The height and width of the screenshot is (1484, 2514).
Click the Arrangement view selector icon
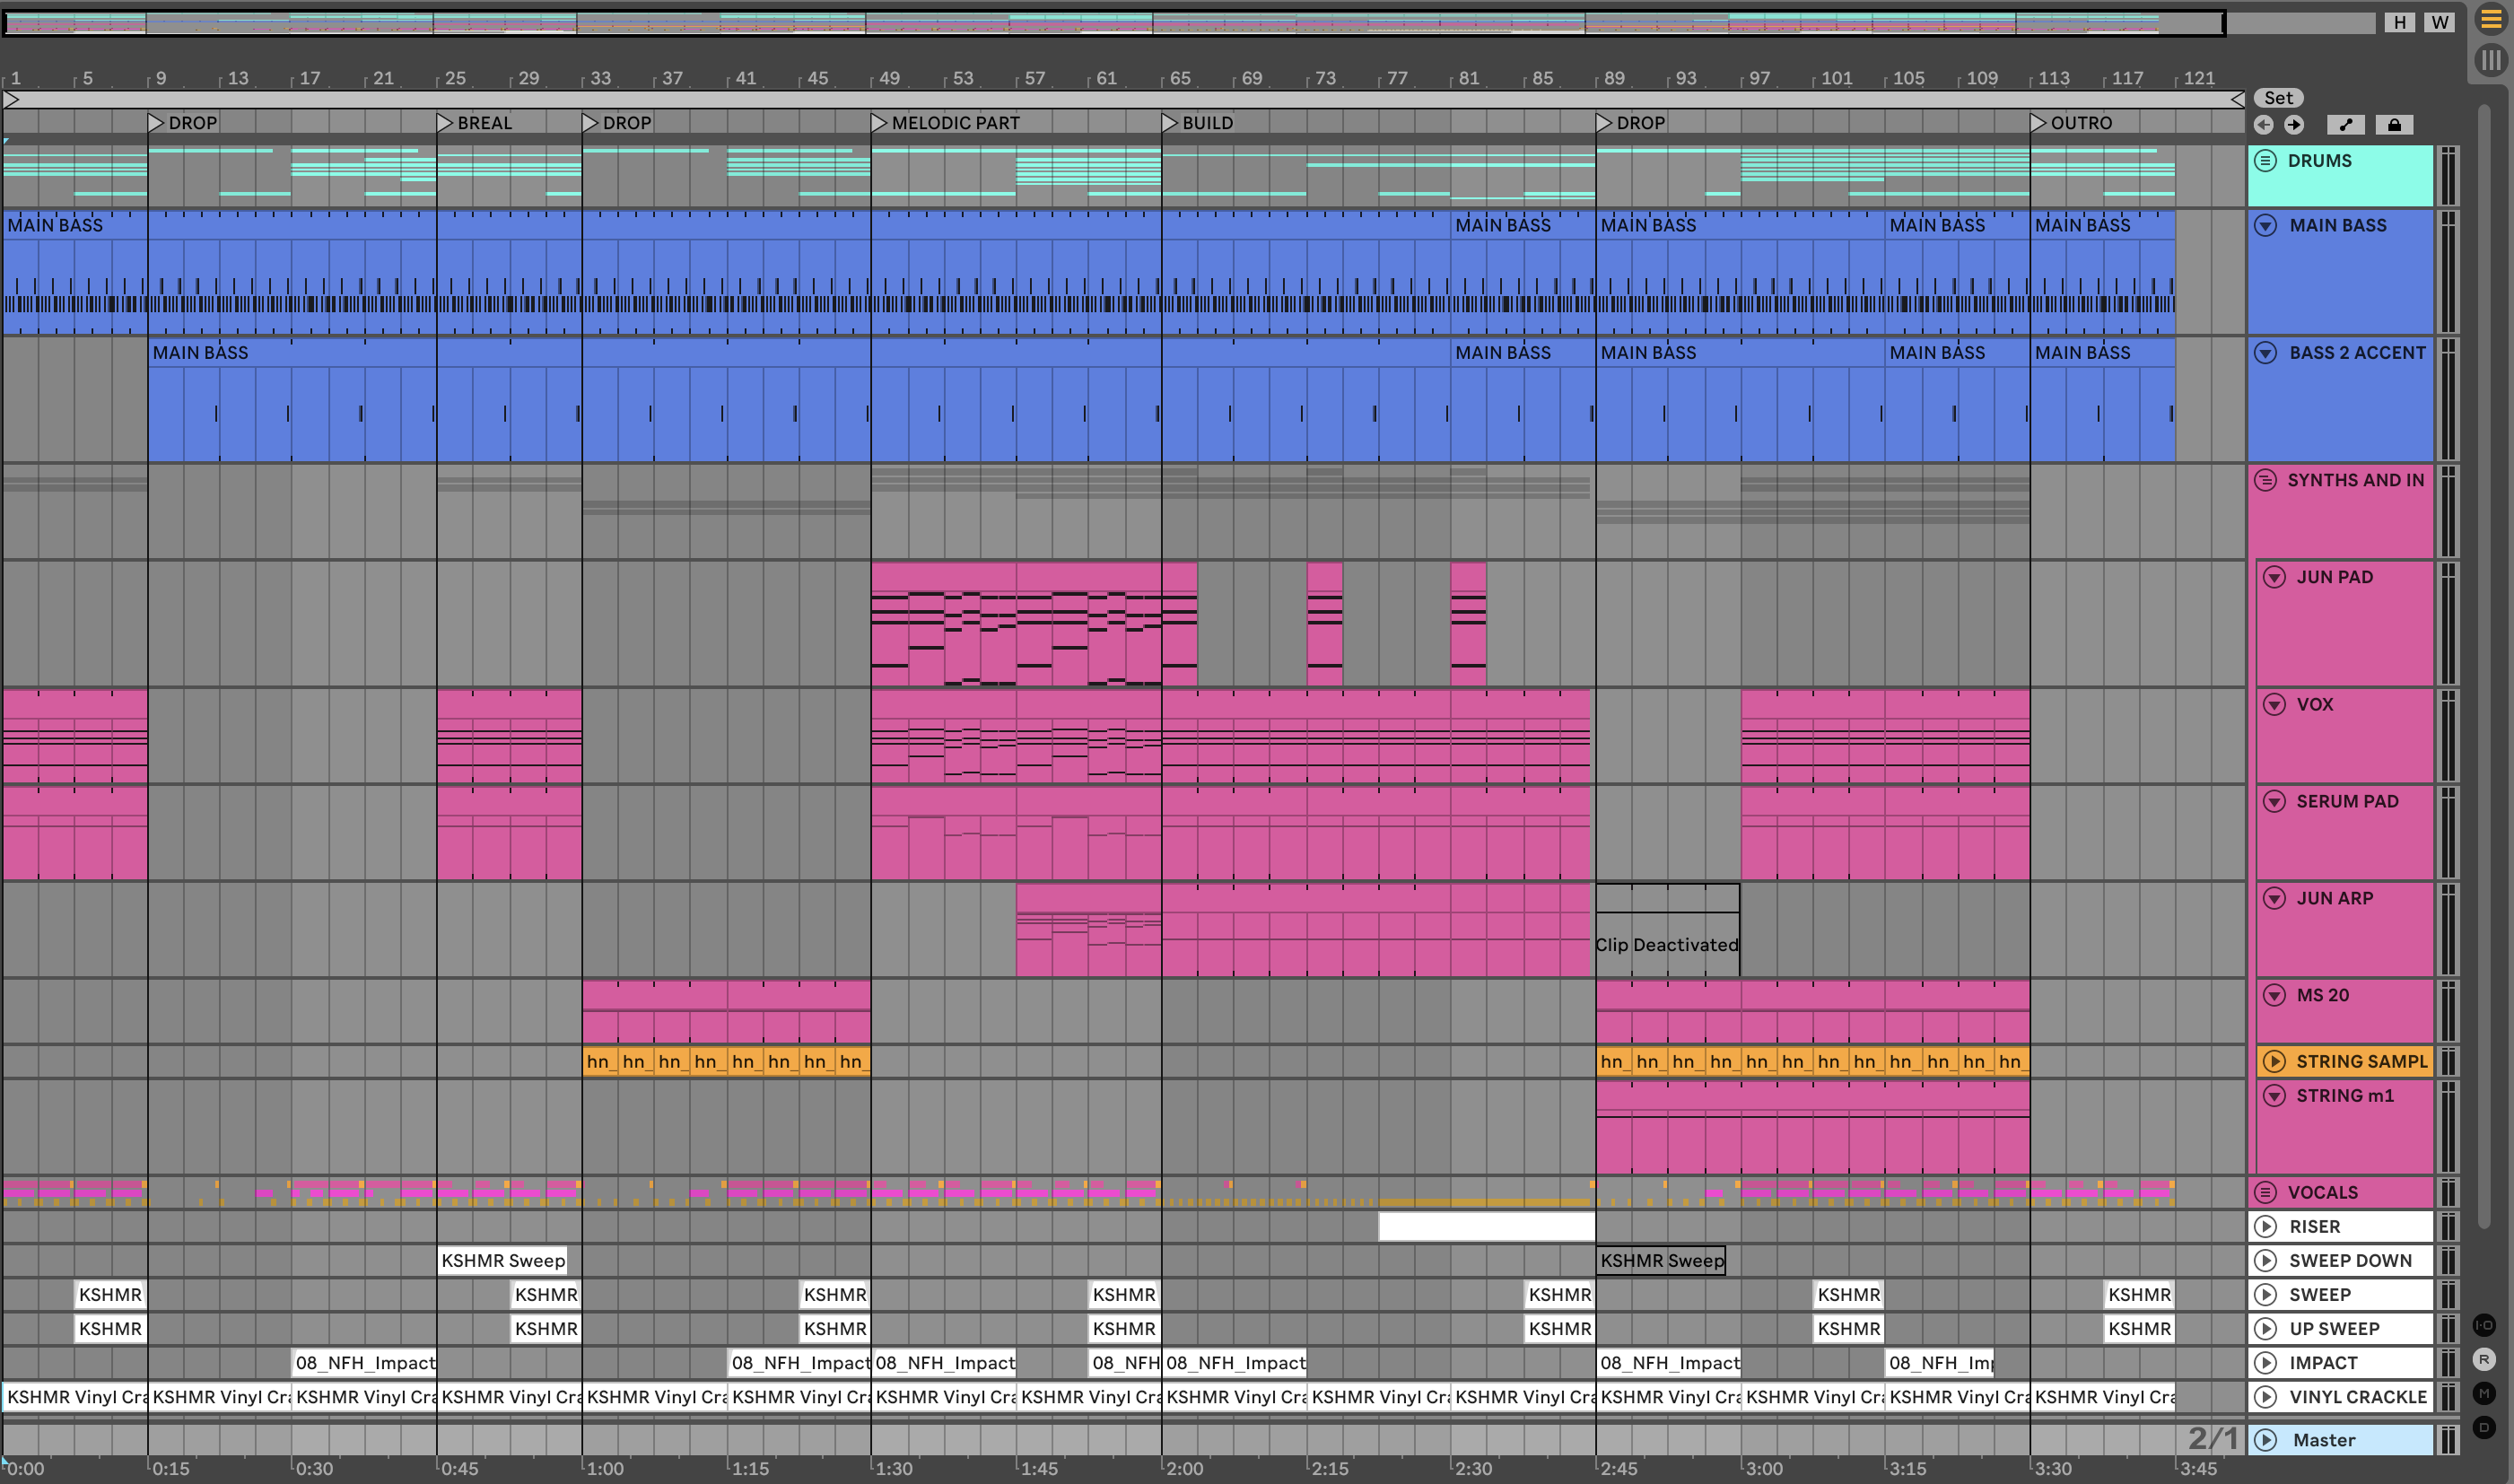[2490, 20]
